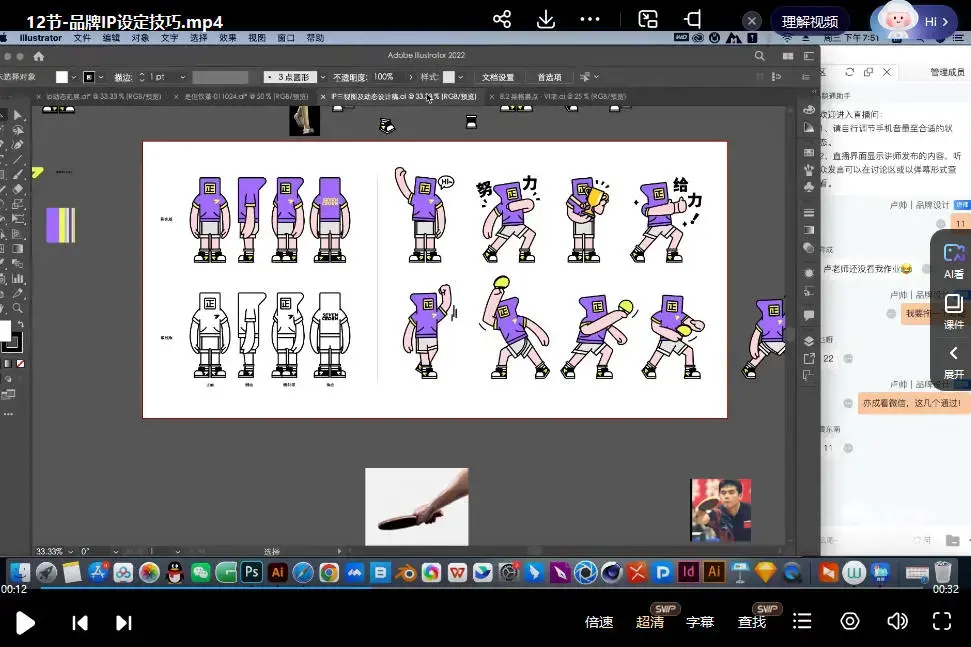Open the 超清 video quality selector
Viewport: 971px width, 647px height.
tap(650, 622)
